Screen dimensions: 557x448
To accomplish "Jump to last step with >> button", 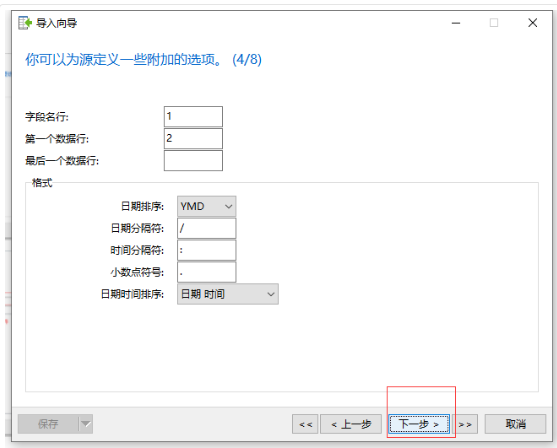I will click(x=465, y=424).
